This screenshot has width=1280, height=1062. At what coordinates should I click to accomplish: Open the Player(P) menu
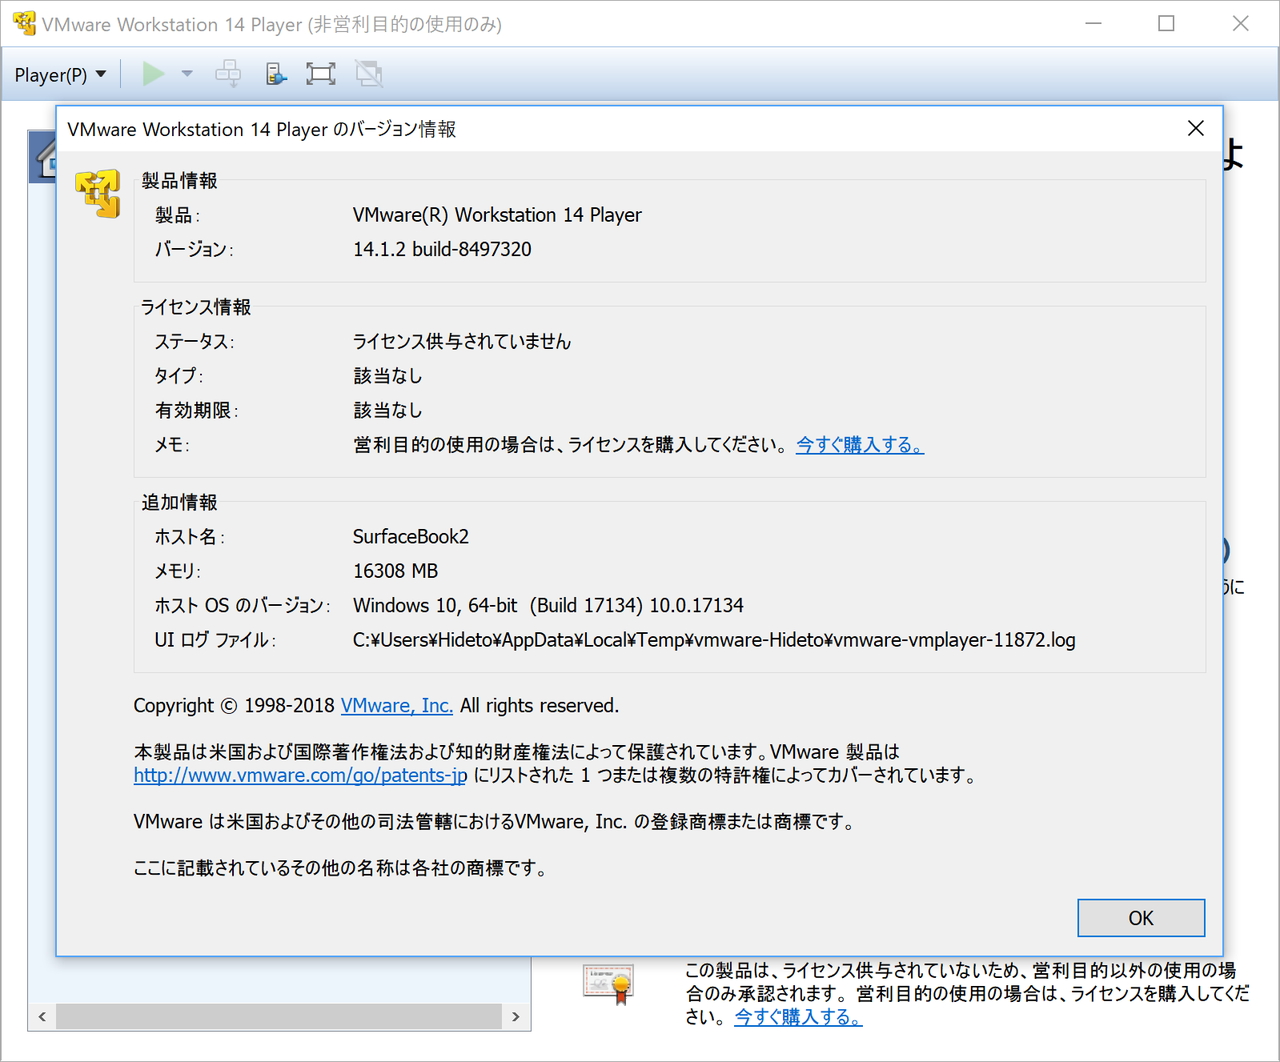(60, 74)
